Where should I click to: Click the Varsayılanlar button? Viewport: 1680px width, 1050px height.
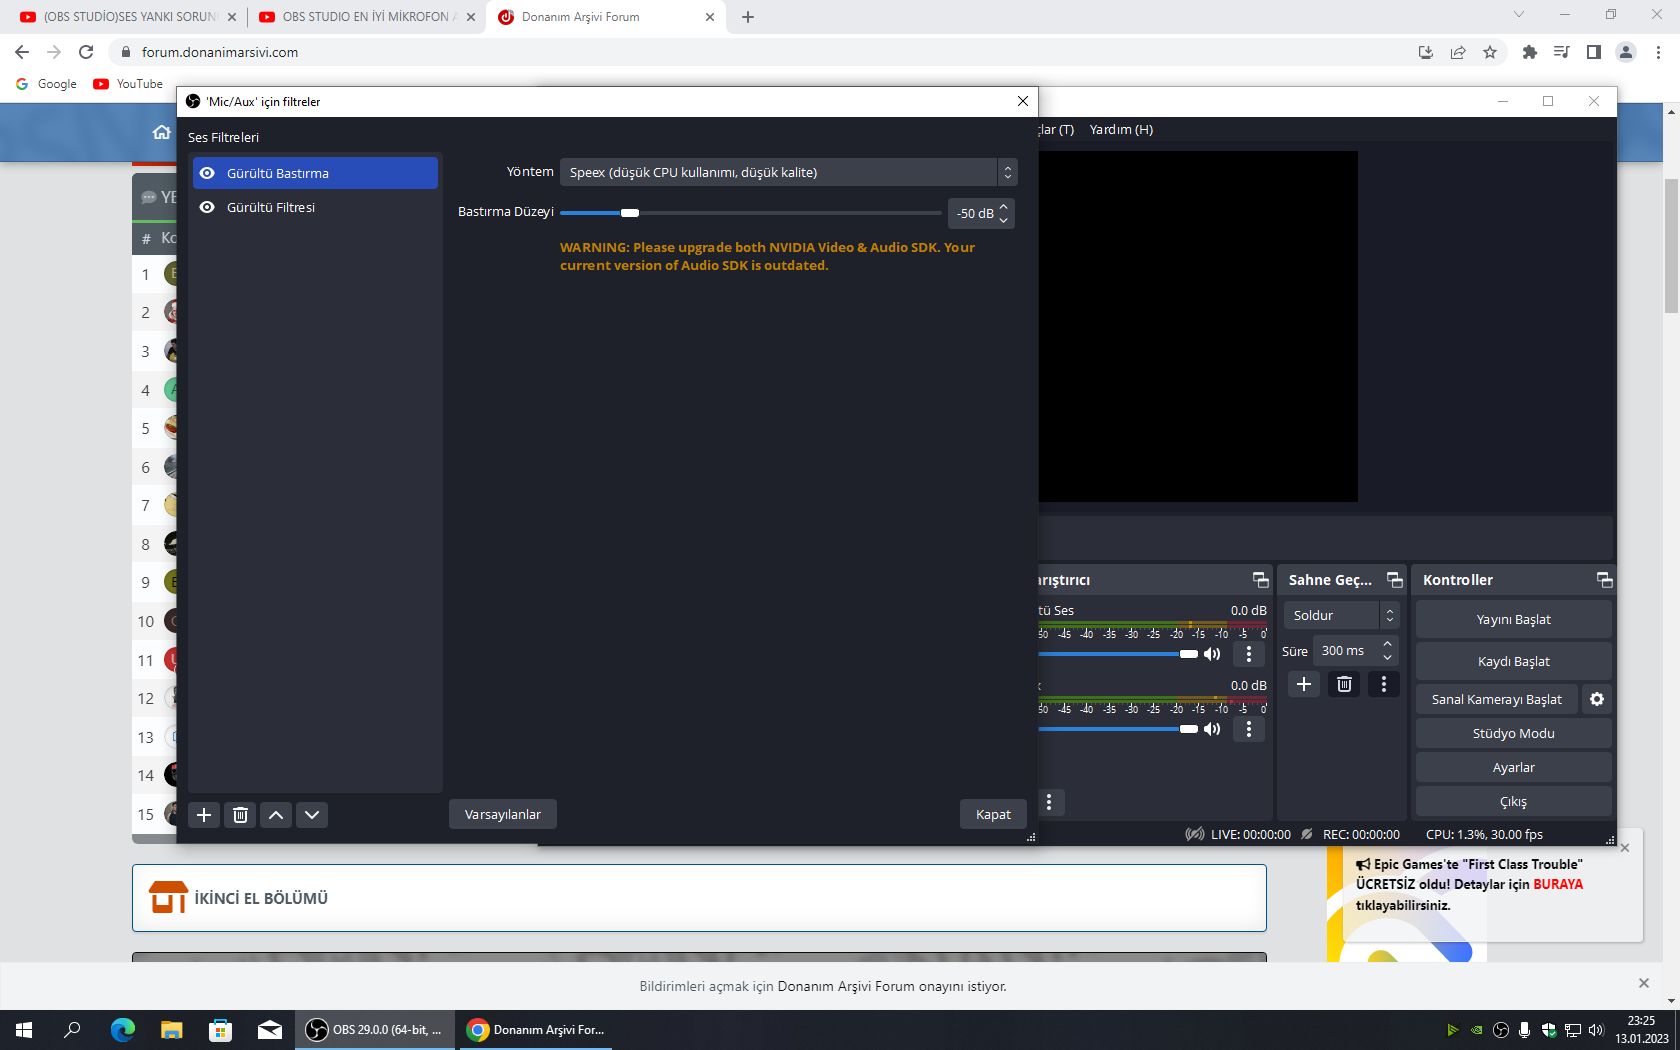[x=503, y=814]
